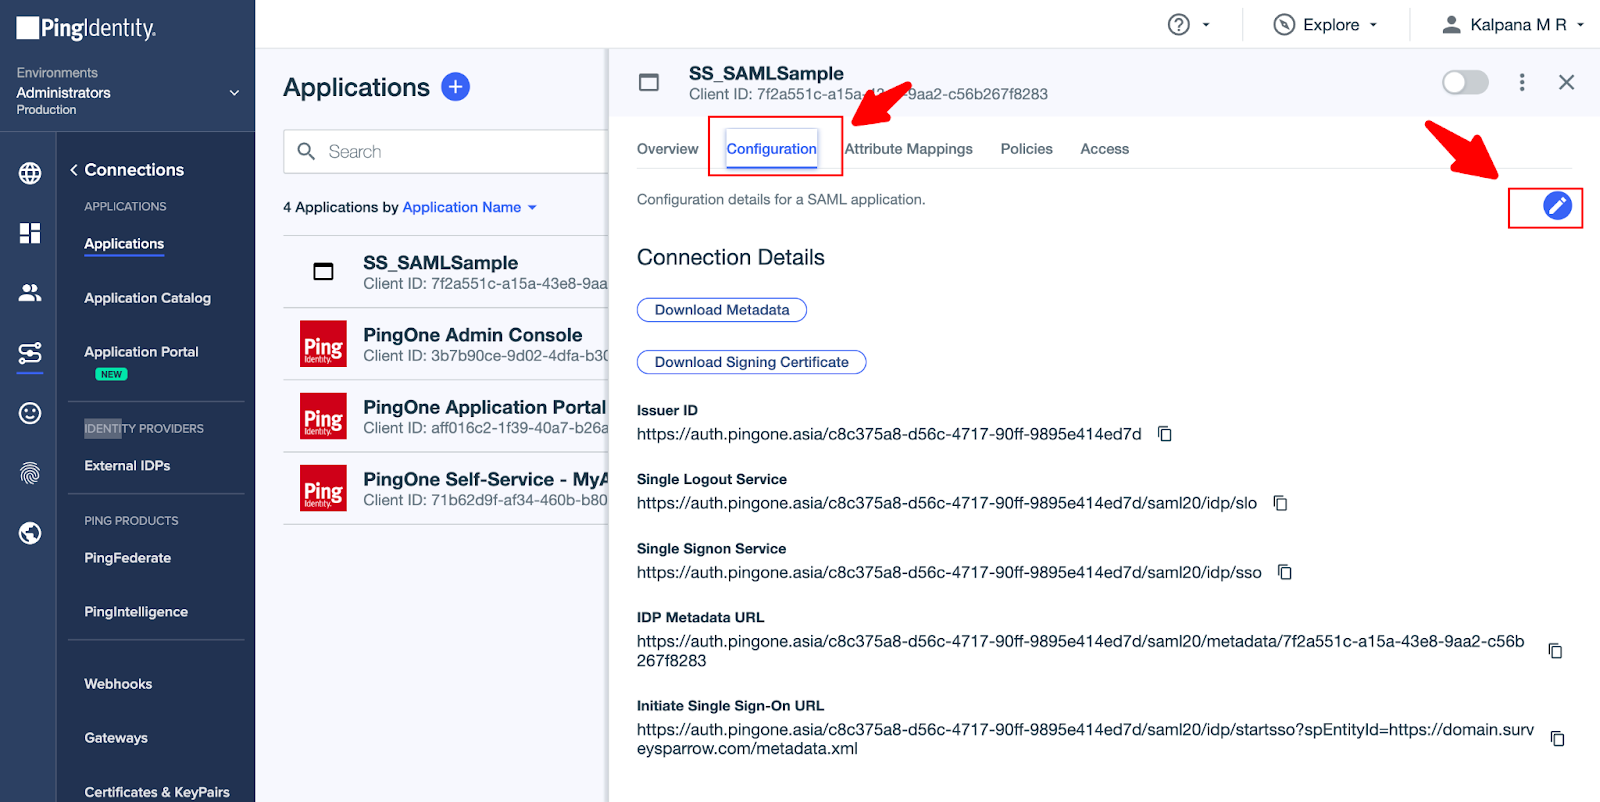The height and width of the screenshot is (802, 1600).
Task: Expand the Kalpana M R user menu
Action: (1513, 25)
